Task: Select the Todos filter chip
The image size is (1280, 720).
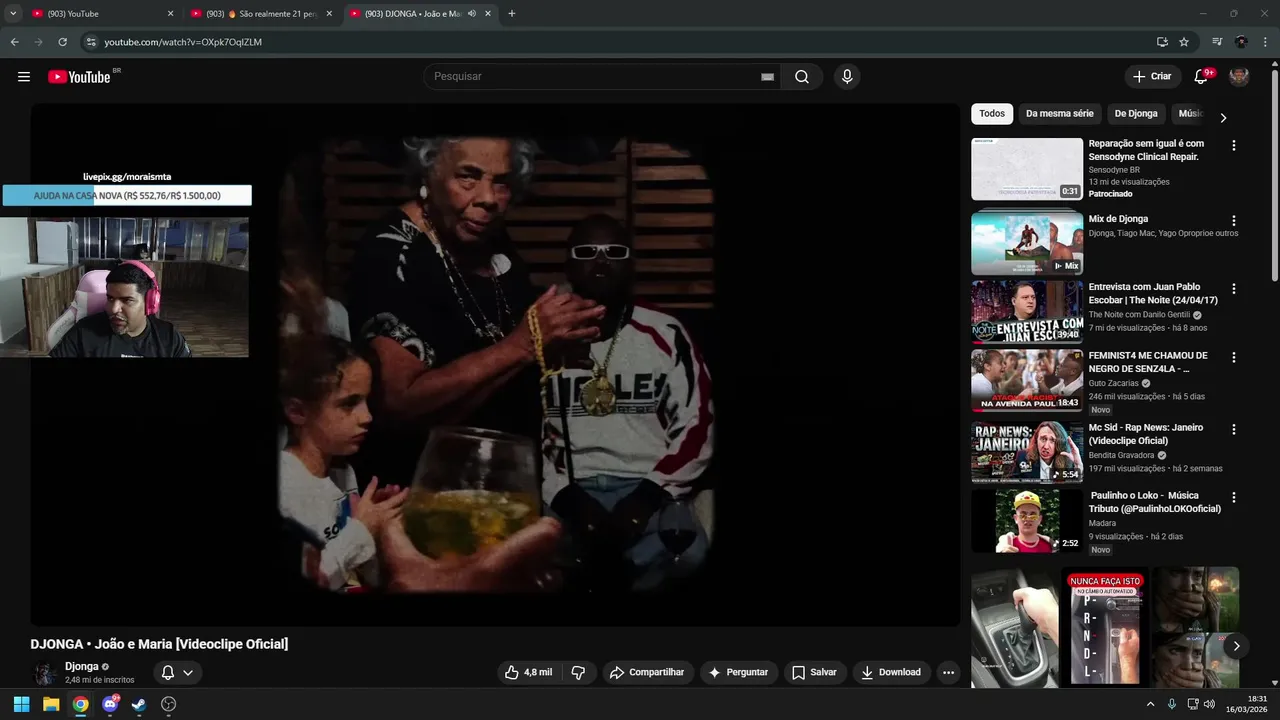Action: (x=992, y=114)
